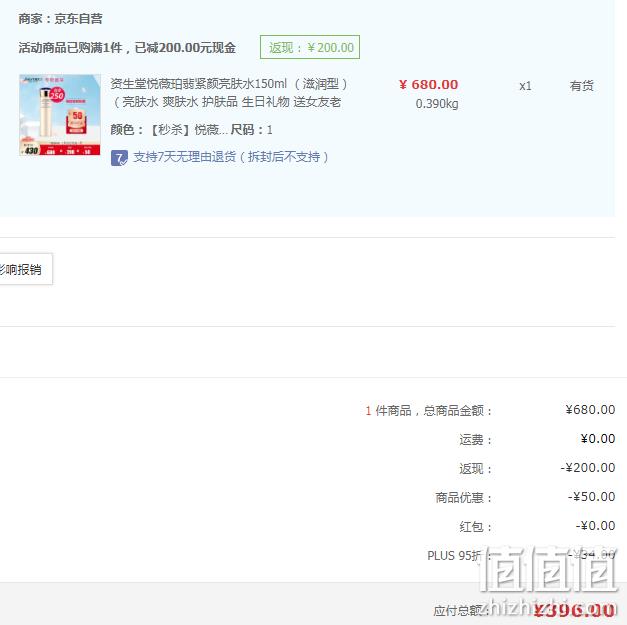Click the 商品优惠 value -¥50.00
627x625 pixels.
(591, 496)
